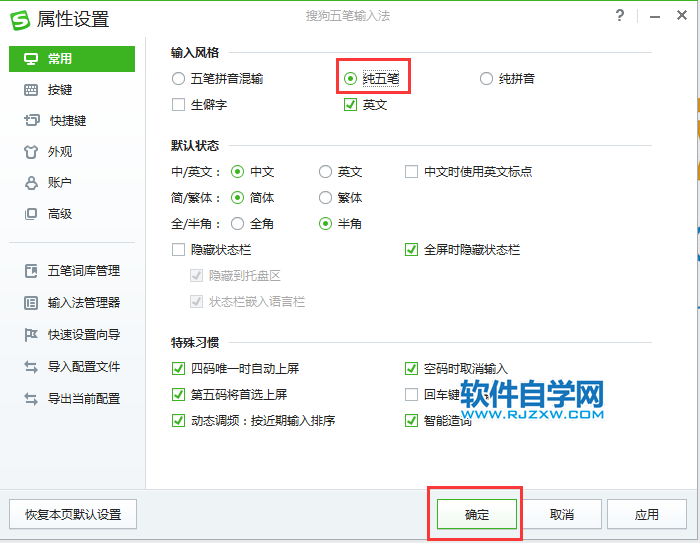Click the arrows icon beside 导入配置文件
The width and height of the screenshot is (700, 543).
click(31, 367)
